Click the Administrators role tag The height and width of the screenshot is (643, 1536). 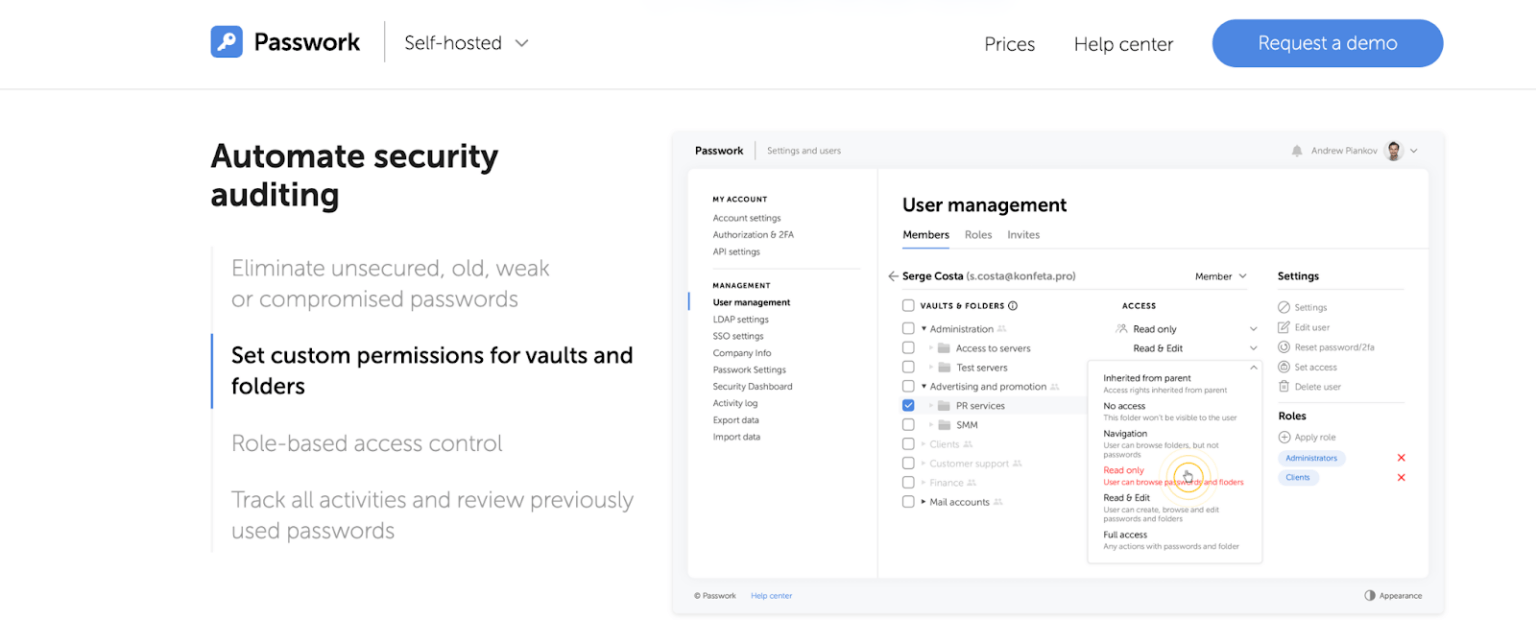point(1311,458)
